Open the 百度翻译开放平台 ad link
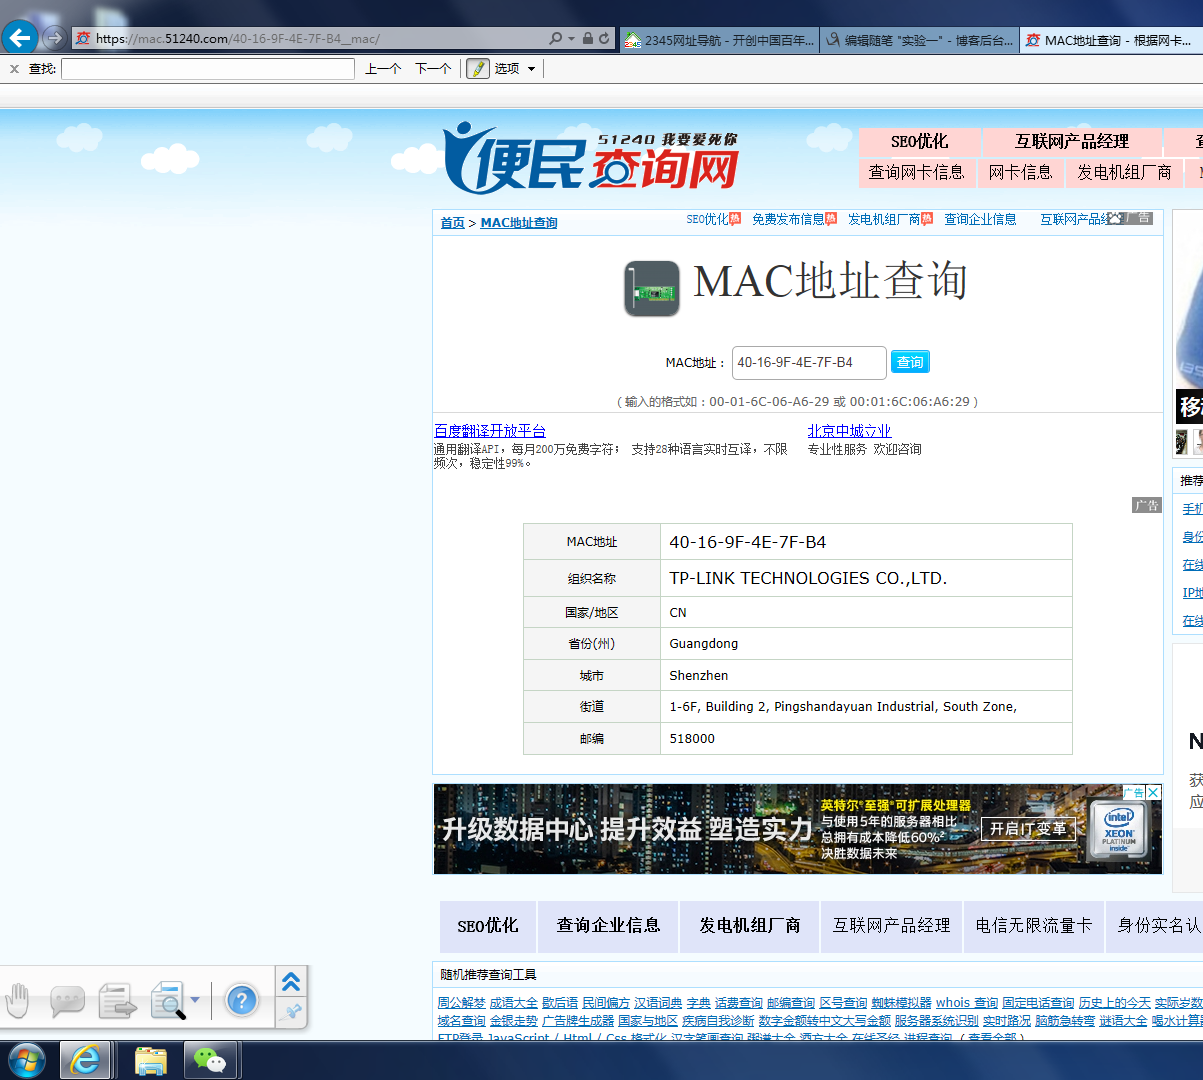The height and width of the screenshot is (1080, 1203). point(490,431)
